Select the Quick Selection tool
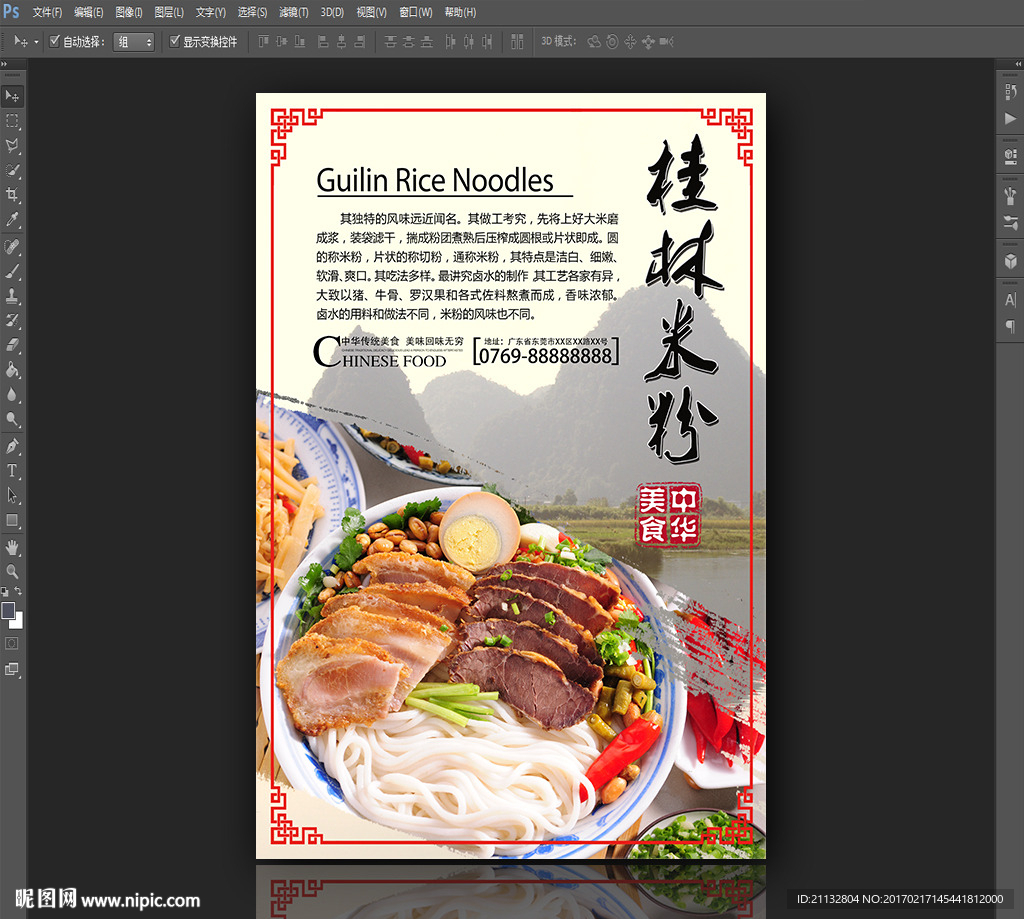Image resolution: width=1024 pixels, height=919 pixels. [12, 170]
